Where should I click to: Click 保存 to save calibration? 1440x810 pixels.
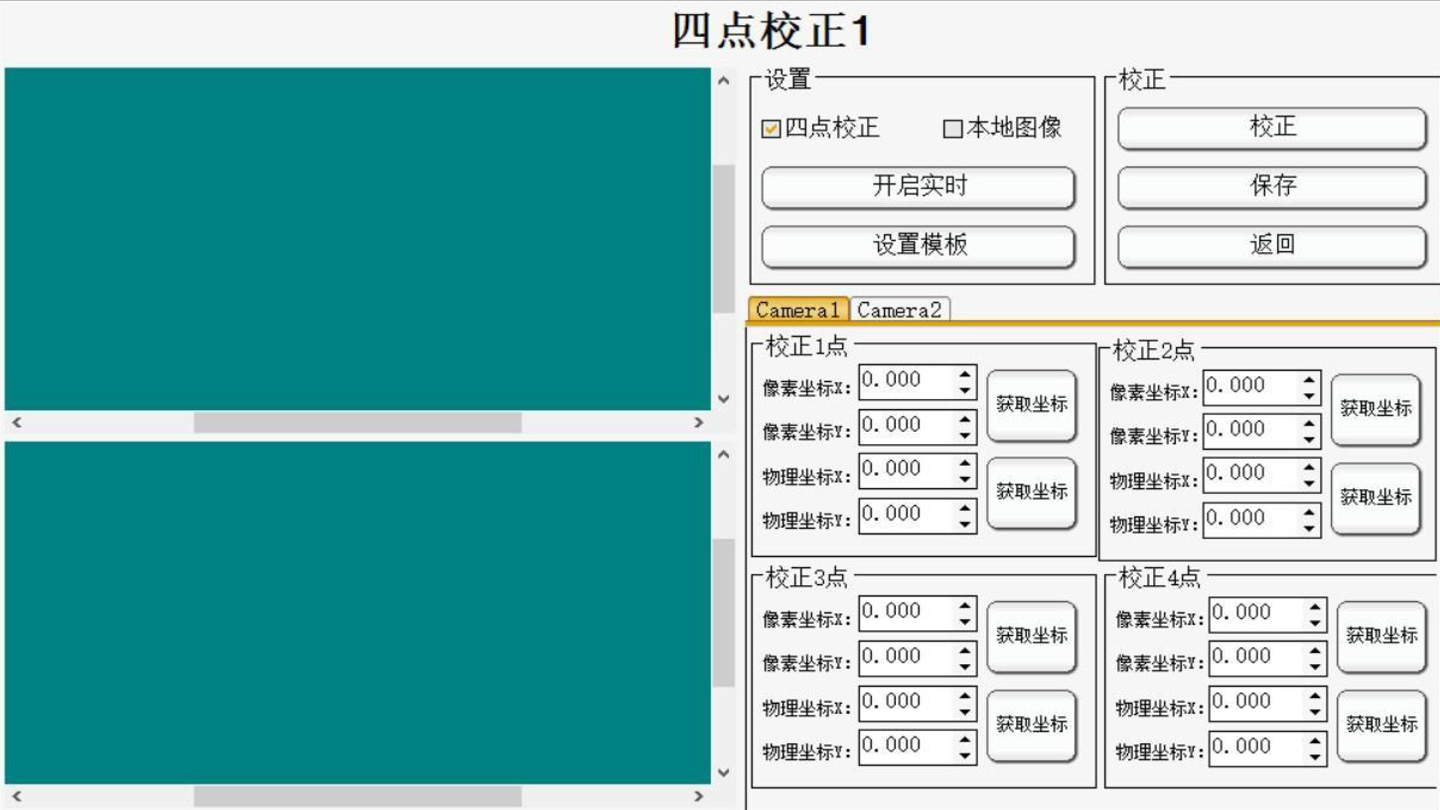point(1269,186)
